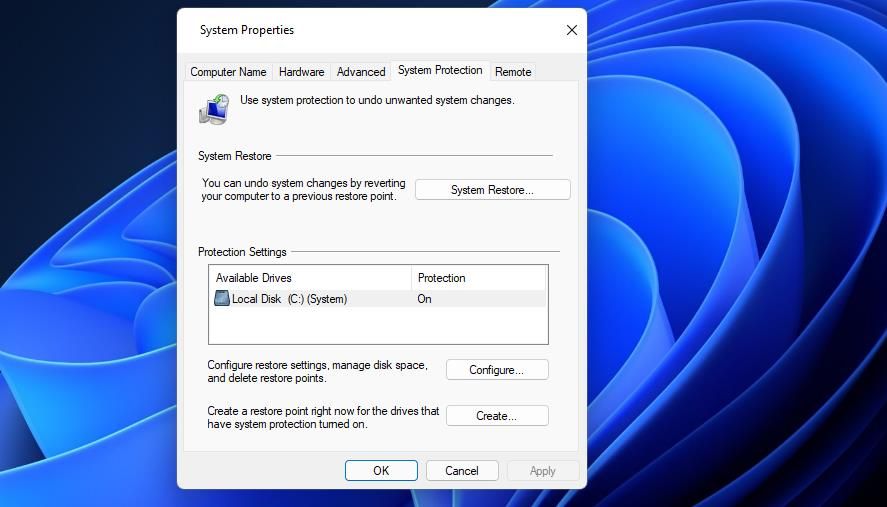Click Create... to make restore point
887x507 pixels.
click(497, 415)
